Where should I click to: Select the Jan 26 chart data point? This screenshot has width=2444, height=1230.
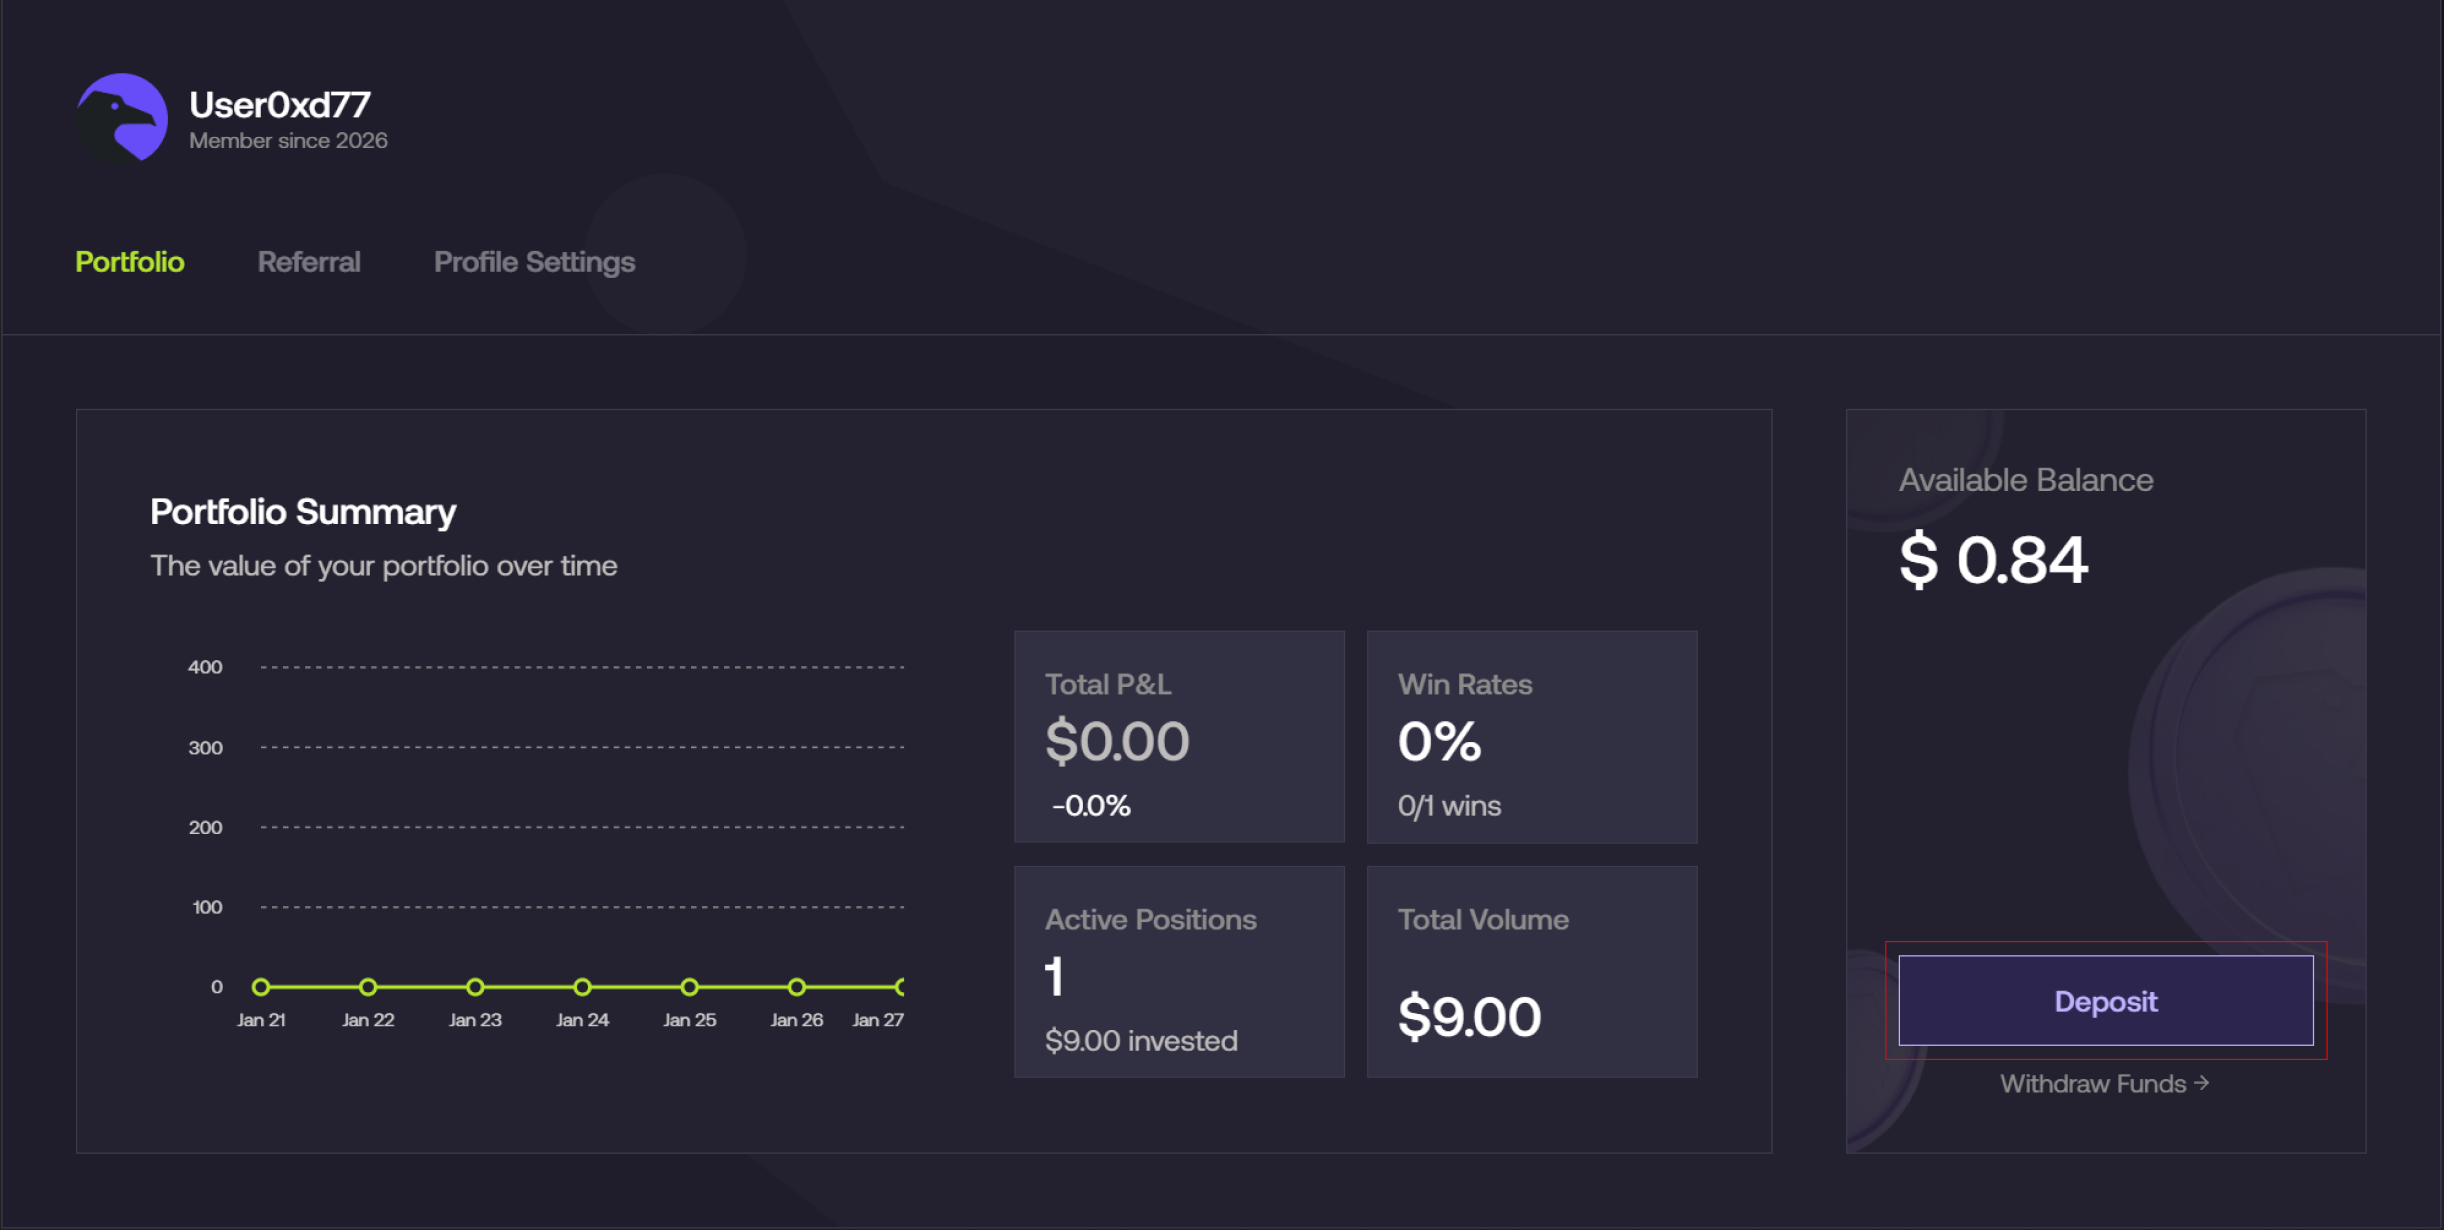(796, 987)
